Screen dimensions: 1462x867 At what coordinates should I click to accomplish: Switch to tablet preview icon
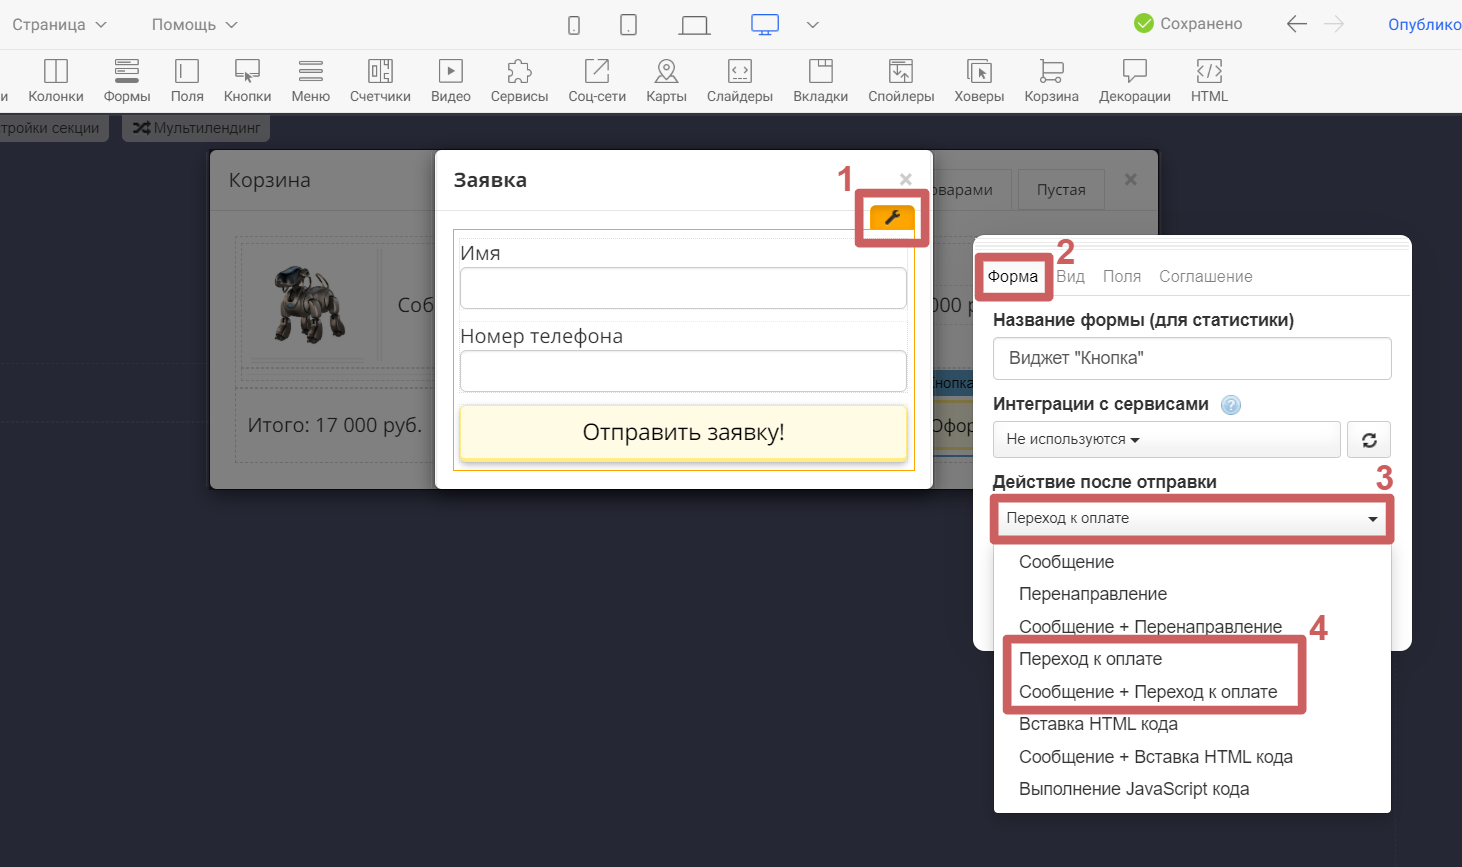tap(628, 25)
